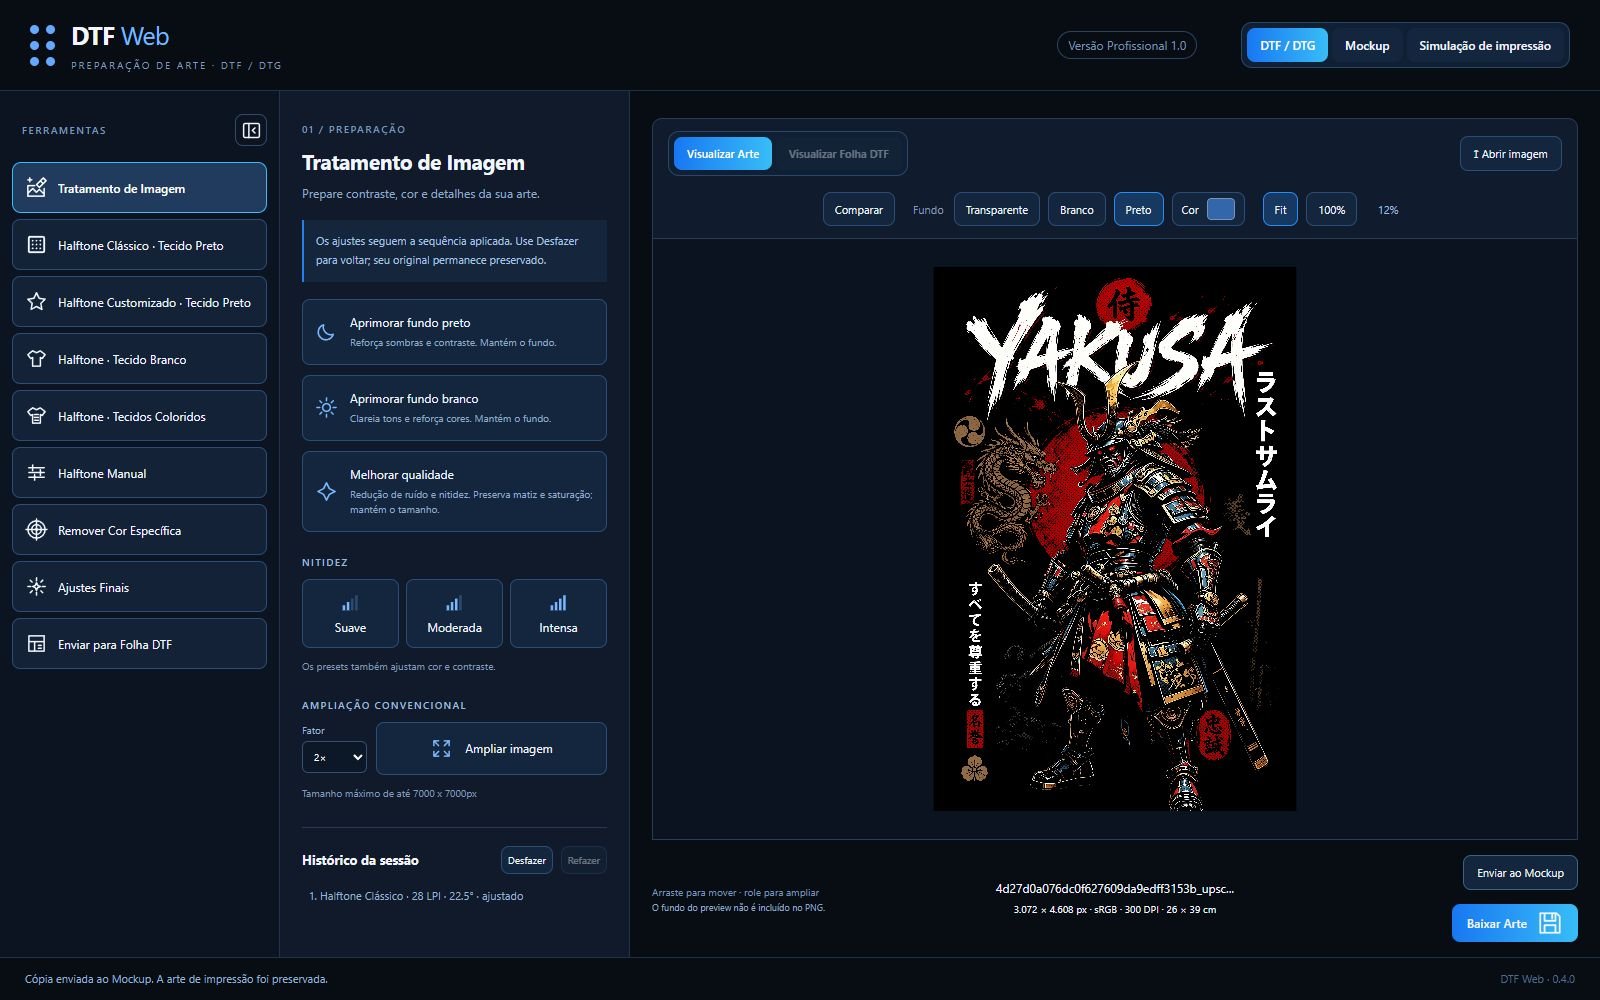
Task: Open Halftone · Tecidos Coloridos tool
Action: pyautogui.click(x=139, y=416)
